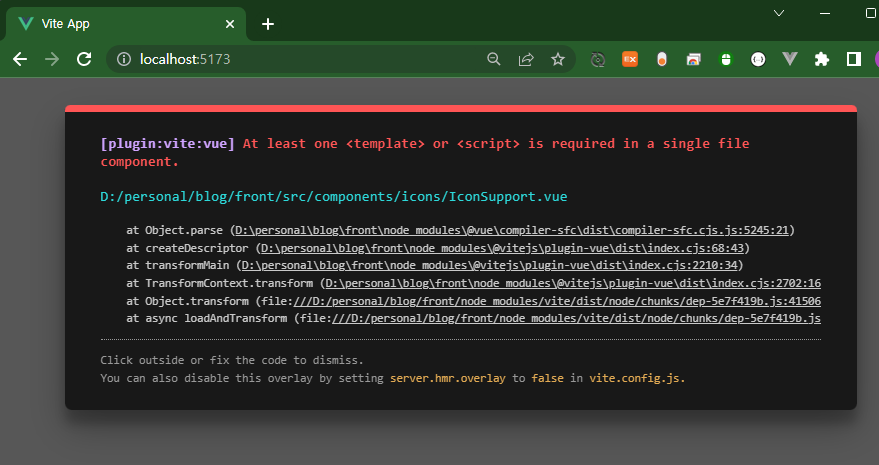Viewport: 879px width, 465px height.
Task: Minimize the browser window
Action: 825,13
